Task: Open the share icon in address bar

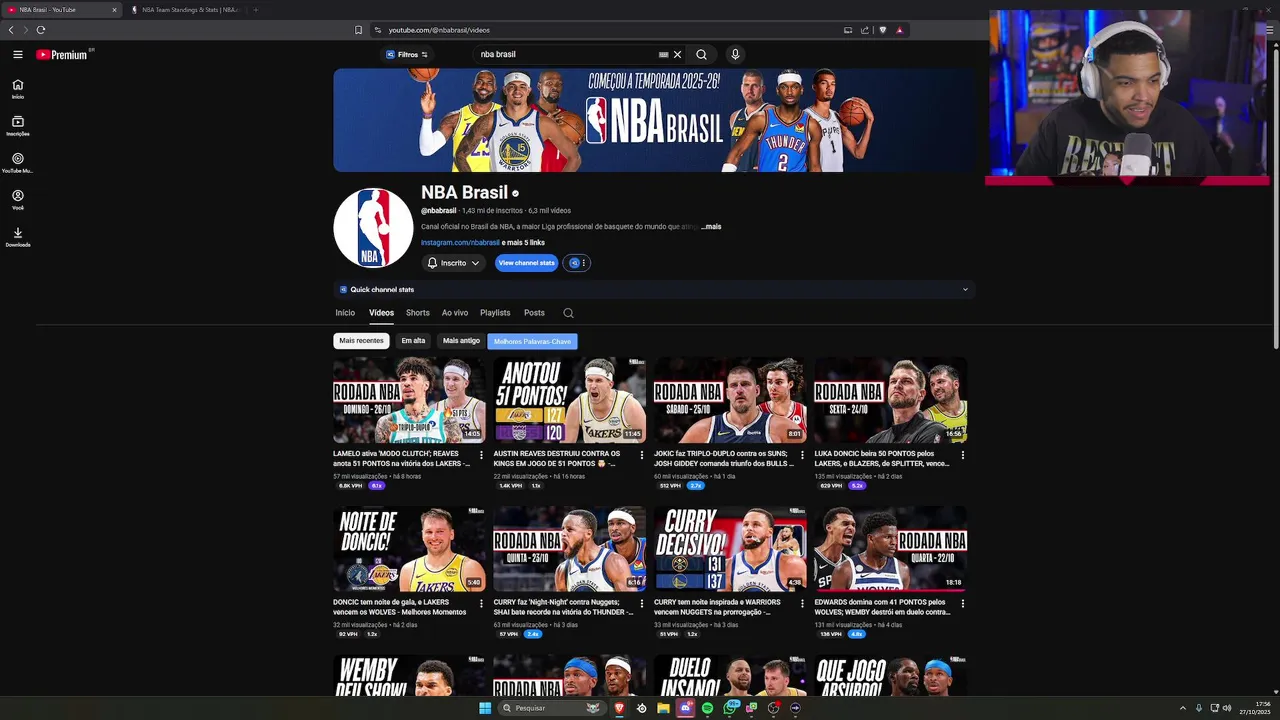Action: click(865, 30)
